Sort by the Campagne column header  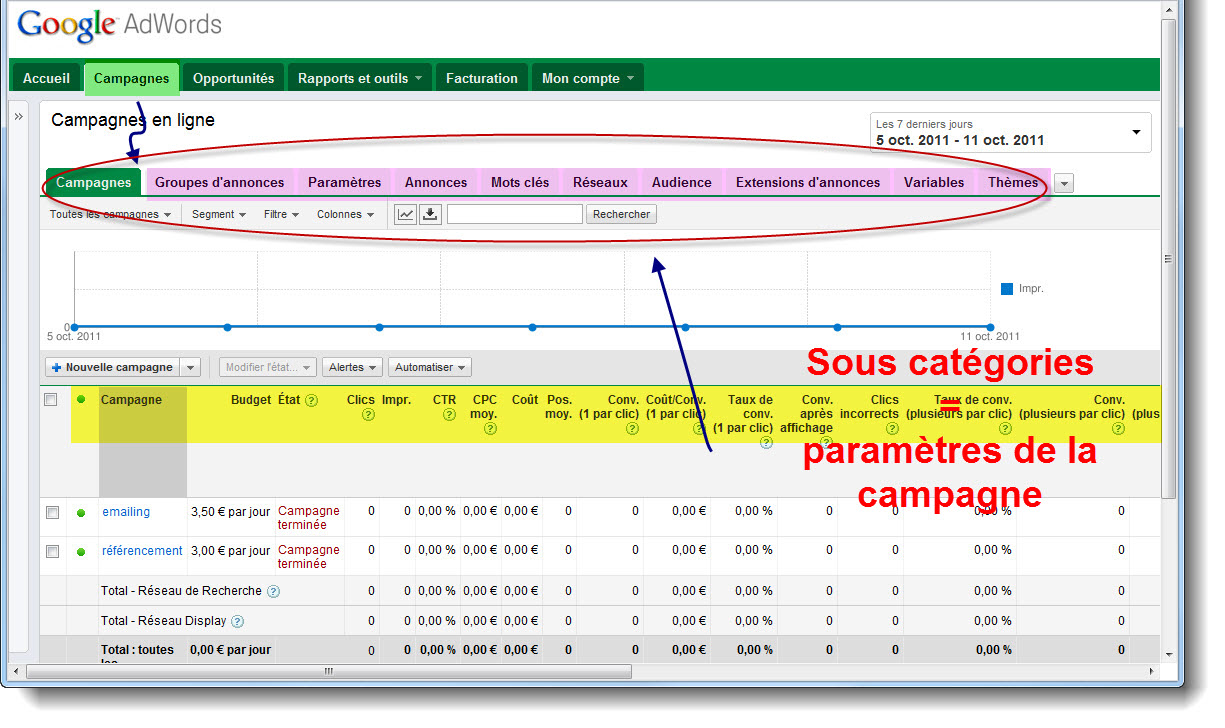click(x=131, y=400)
